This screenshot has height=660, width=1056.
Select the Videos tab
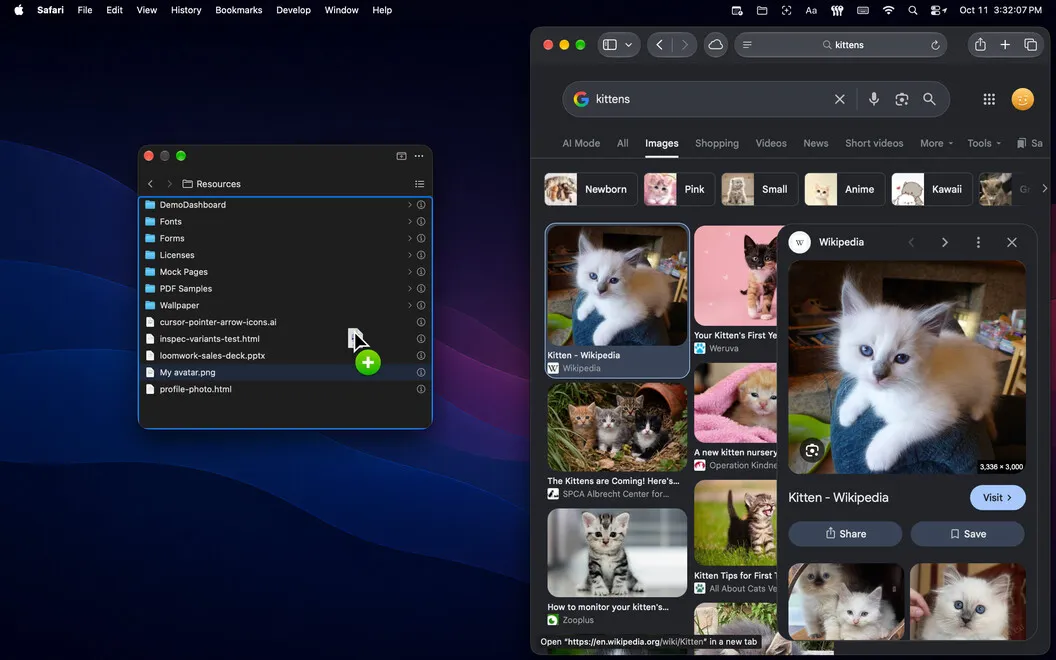coord(770,143)
